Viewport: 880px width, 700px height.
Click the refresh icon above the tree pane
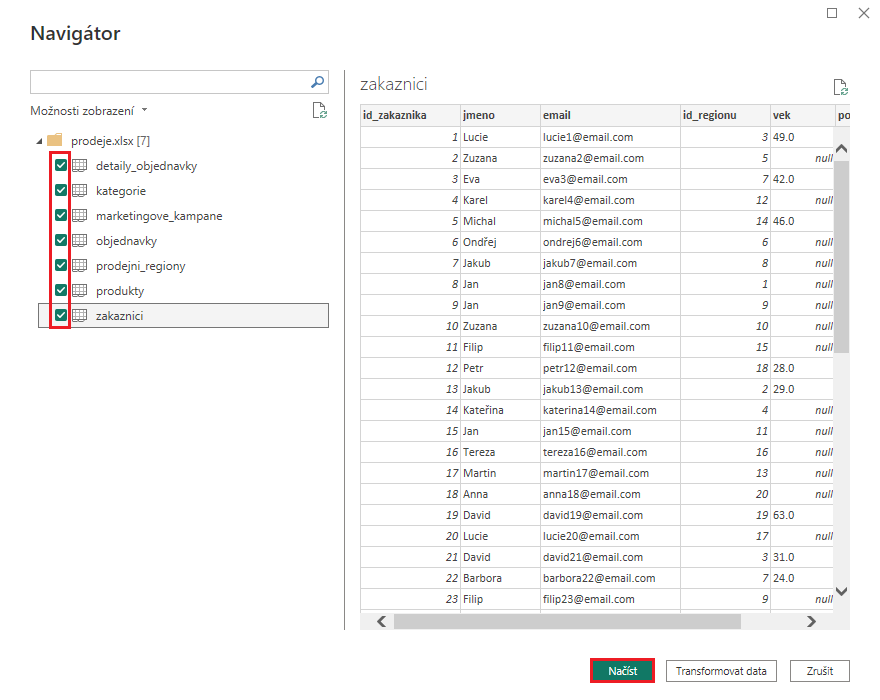[320, 111]
